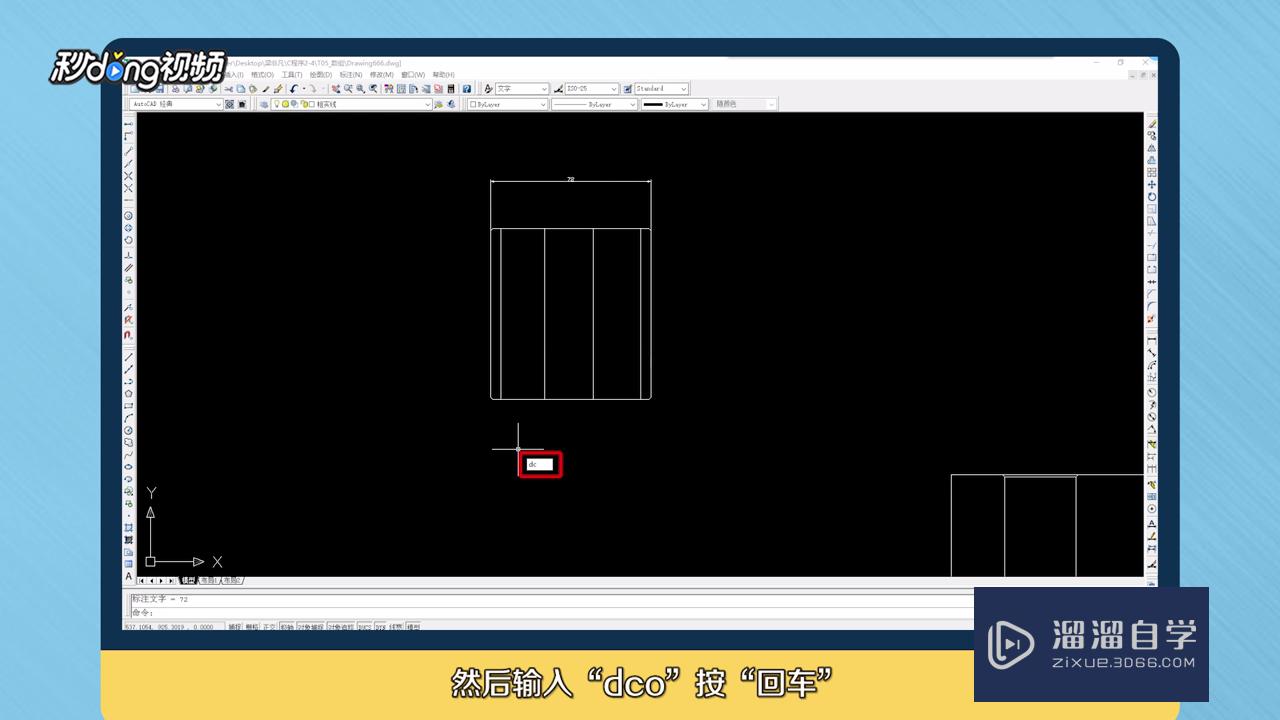
Task: Toggle 捕捉 snap mode in status bar
Action: pyautogui.click(x=235, y=627)
